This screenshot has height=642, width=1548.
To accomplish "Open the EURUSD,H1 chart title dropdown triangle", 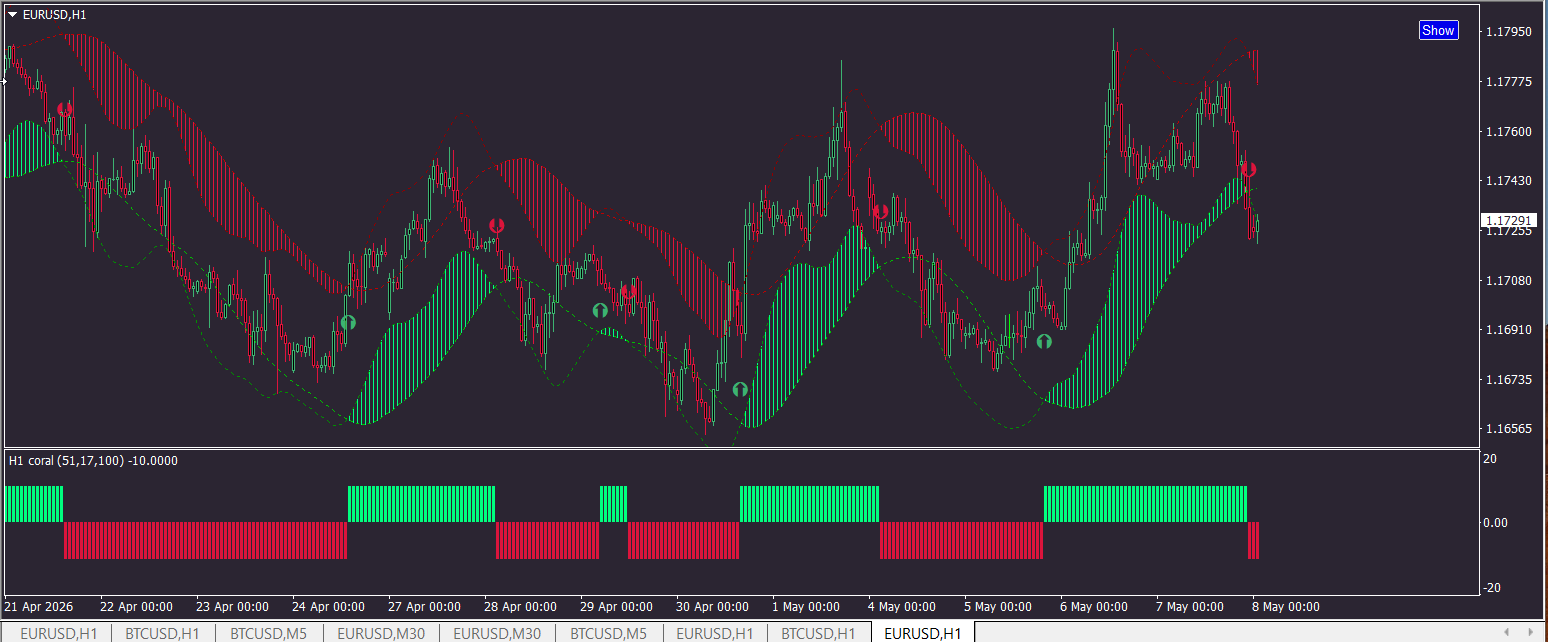I will (x=12, y=15).
